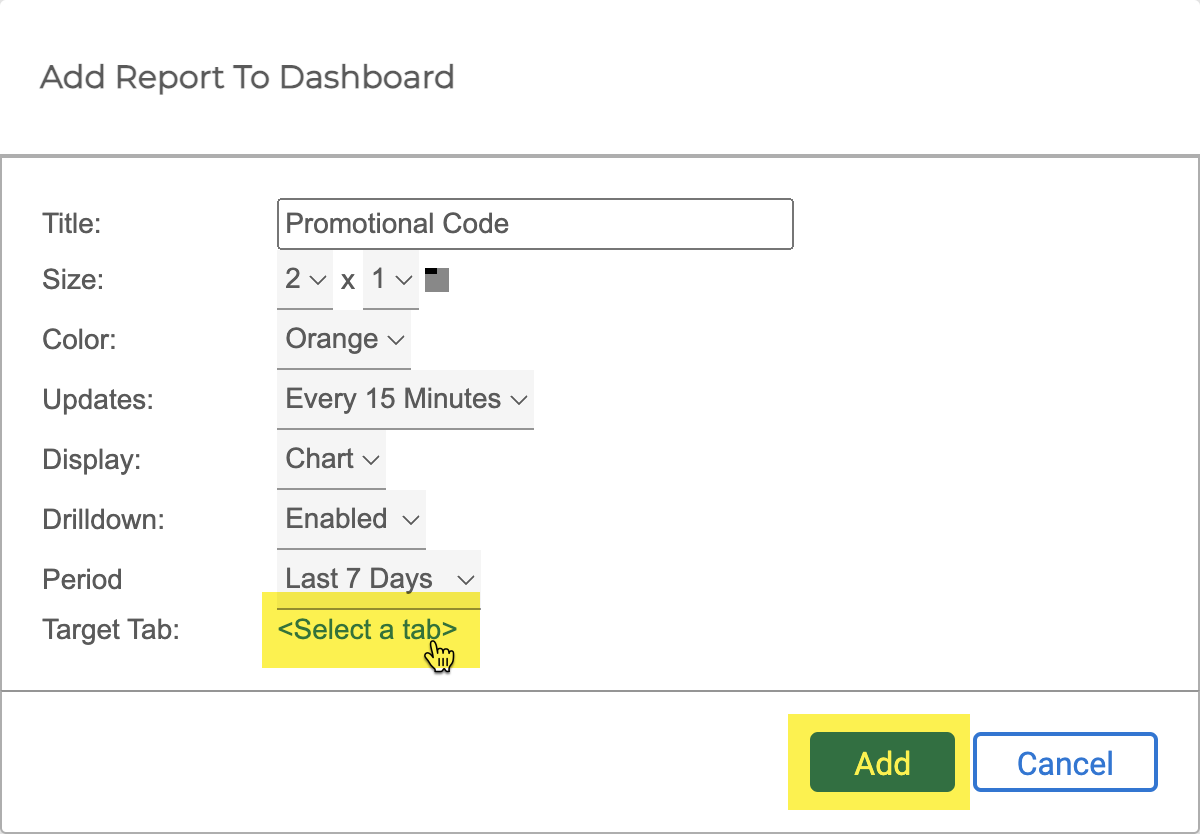Open the Updates dropdown (Every 15 Minutes)
1200x834 pixels.
(x=404, y=400)
